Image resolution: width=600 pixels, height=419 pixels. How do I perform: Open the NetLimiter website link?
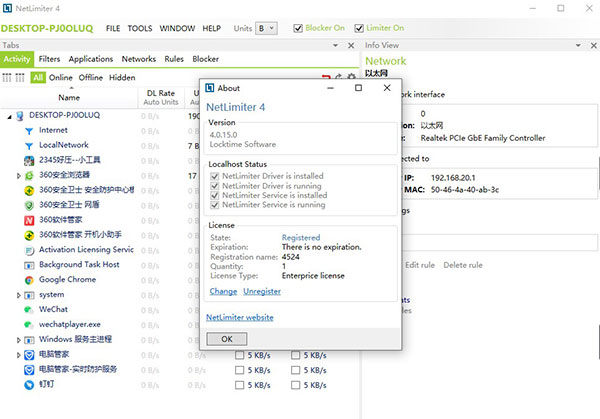point(239,317)
